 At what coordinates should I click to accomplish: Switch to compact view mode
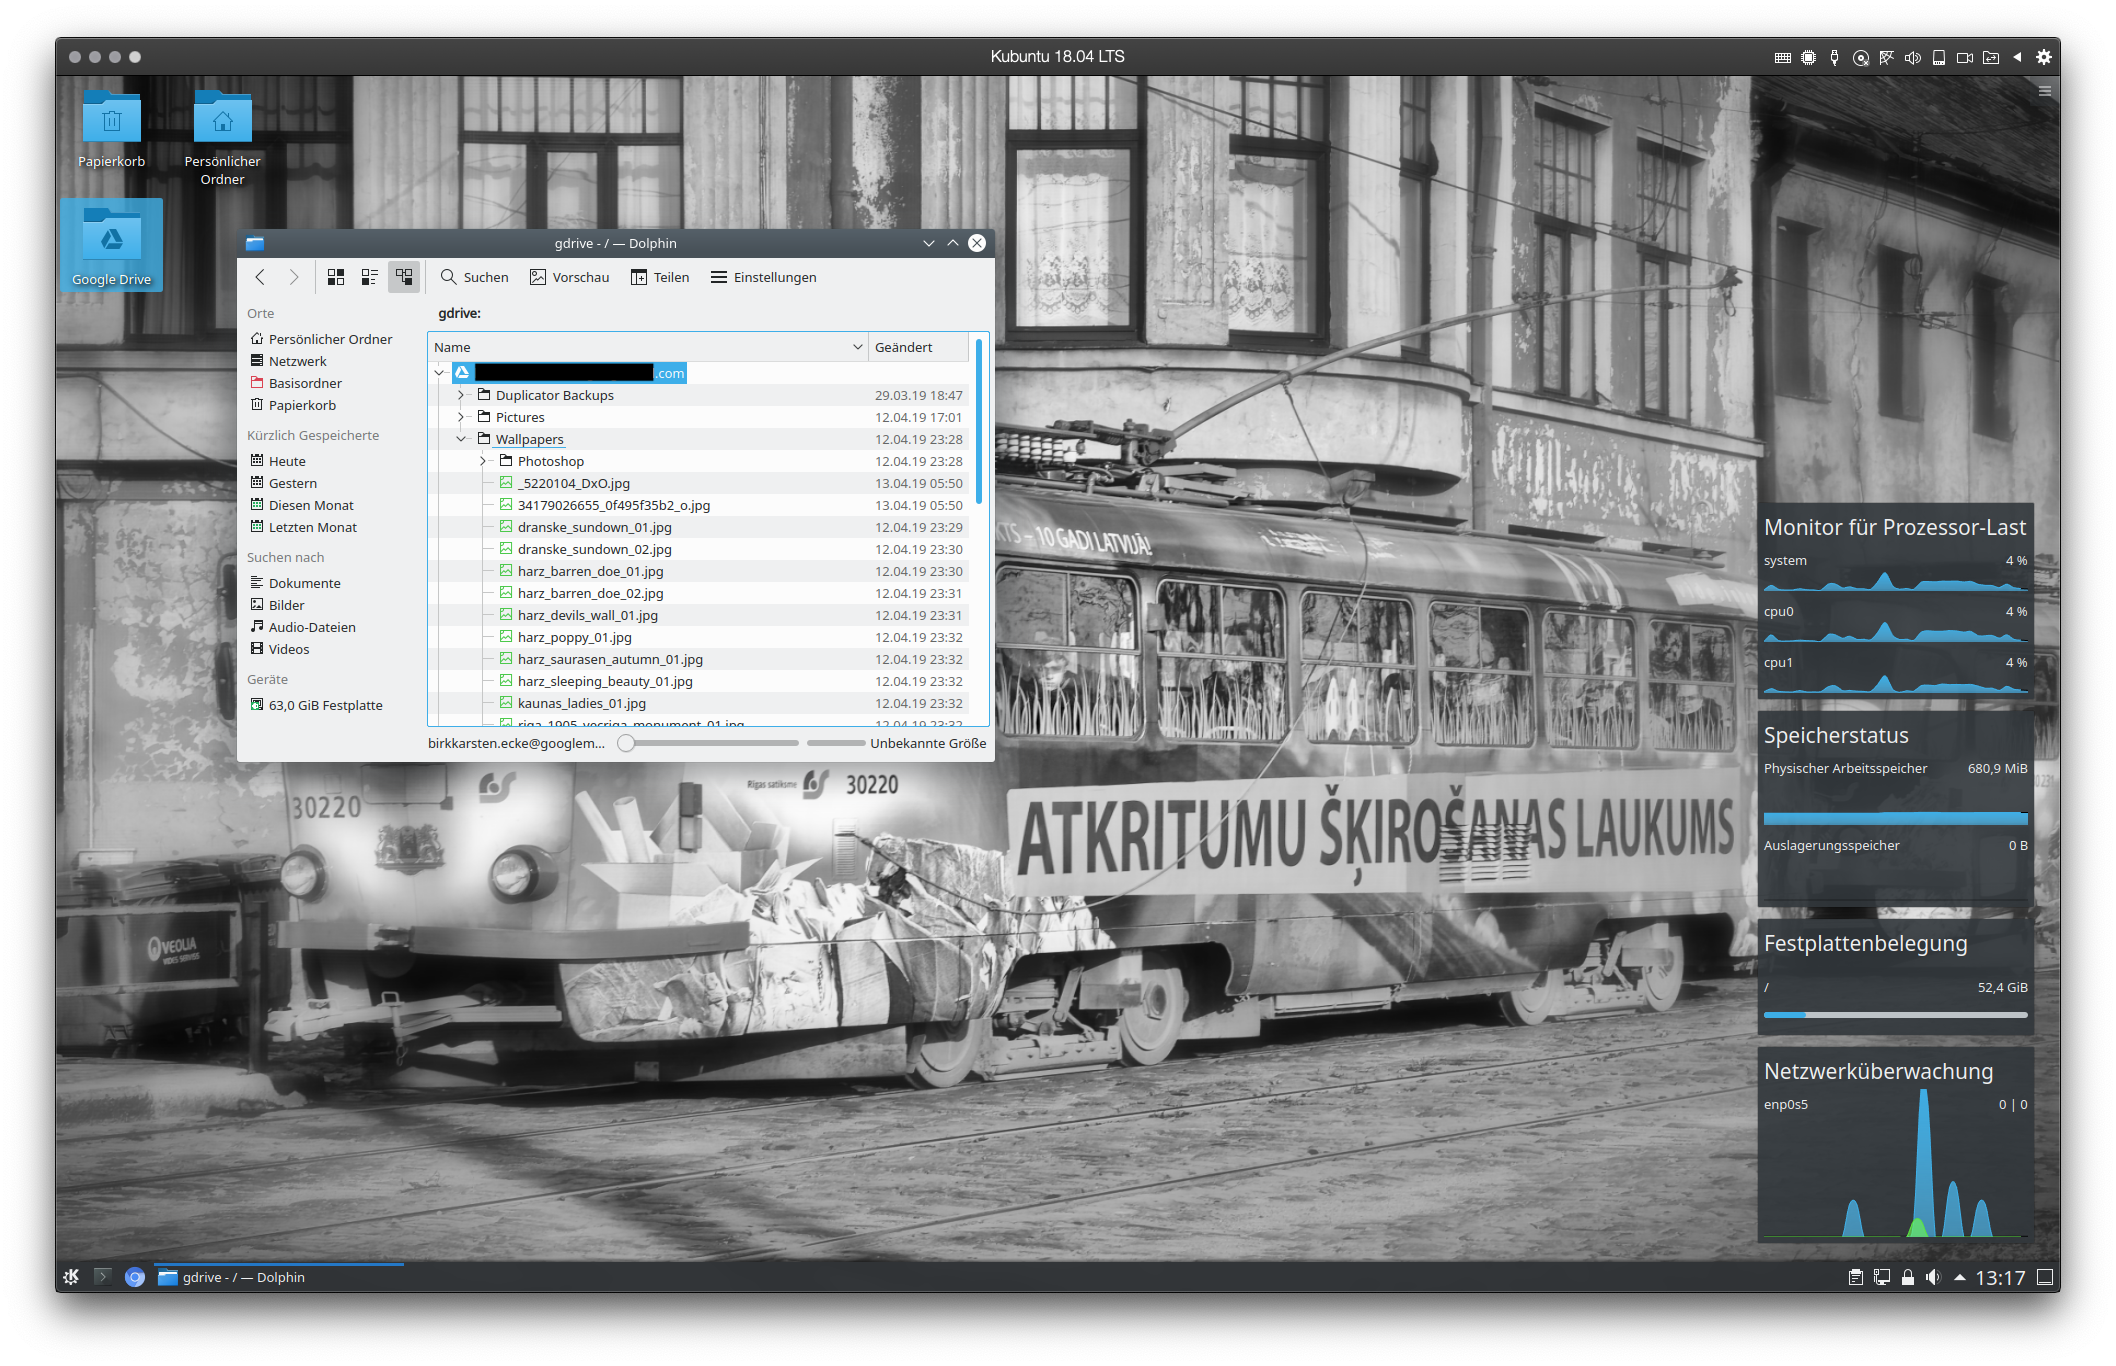(370, 277)
